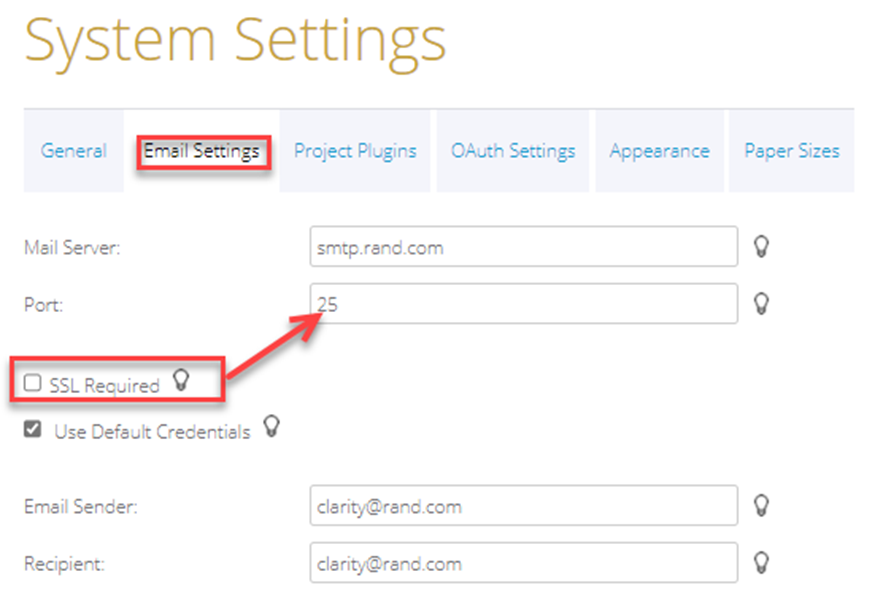This screenshot has height=607, width=875.
Task: Enable the SSL Required checkbox
Action: pos(34,383)
